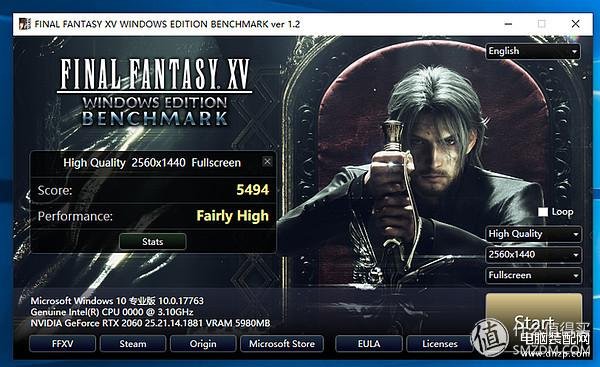
Task: Open the High Quality preset dropdown
Action: 533,234
